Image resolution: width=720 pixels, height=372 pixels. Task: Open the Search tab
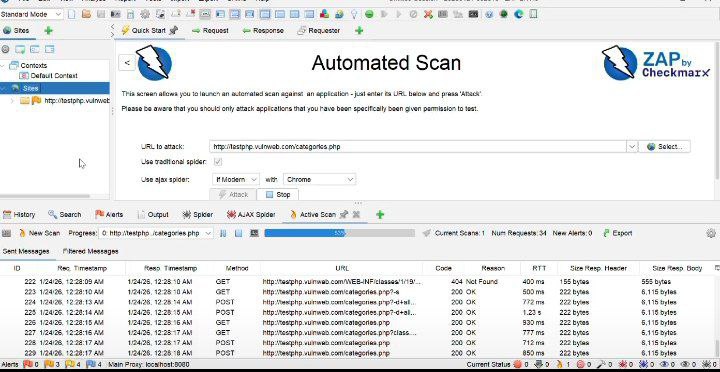64,214
